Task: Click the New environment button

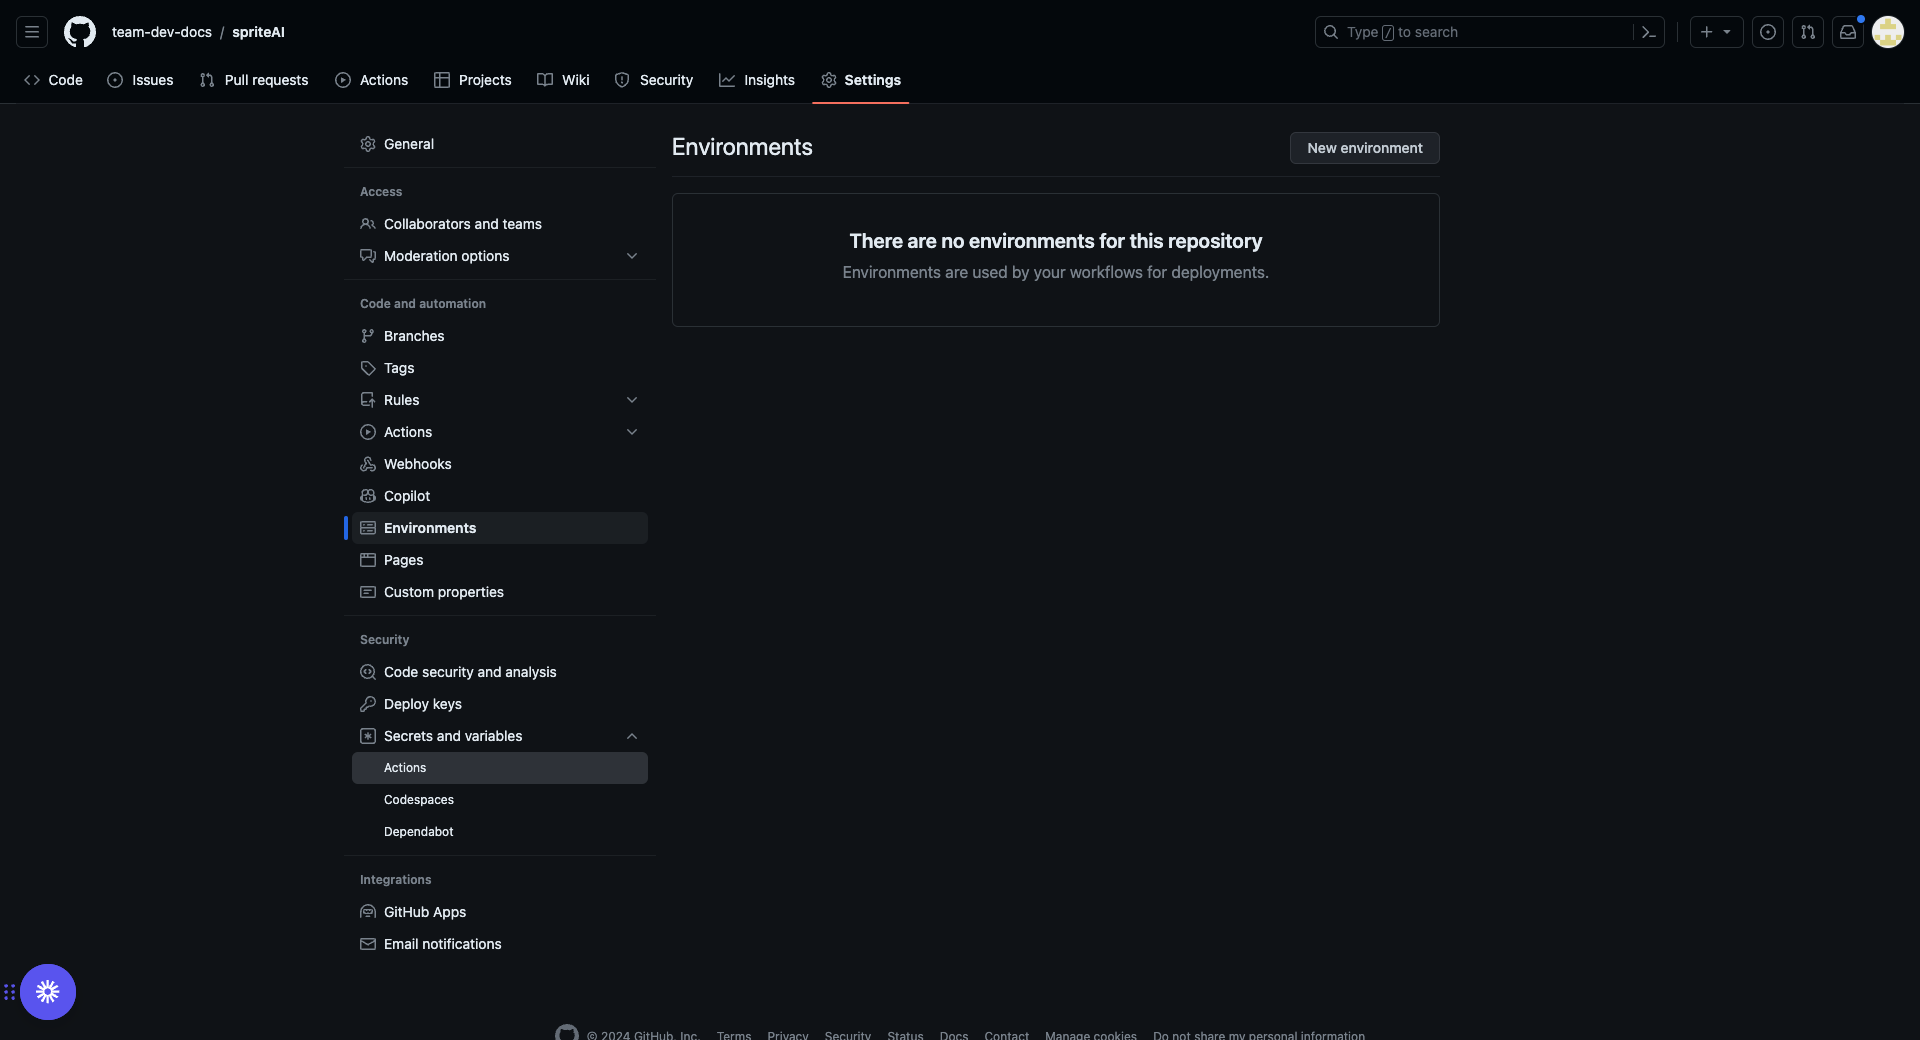Action: [x=1364, y=148]
